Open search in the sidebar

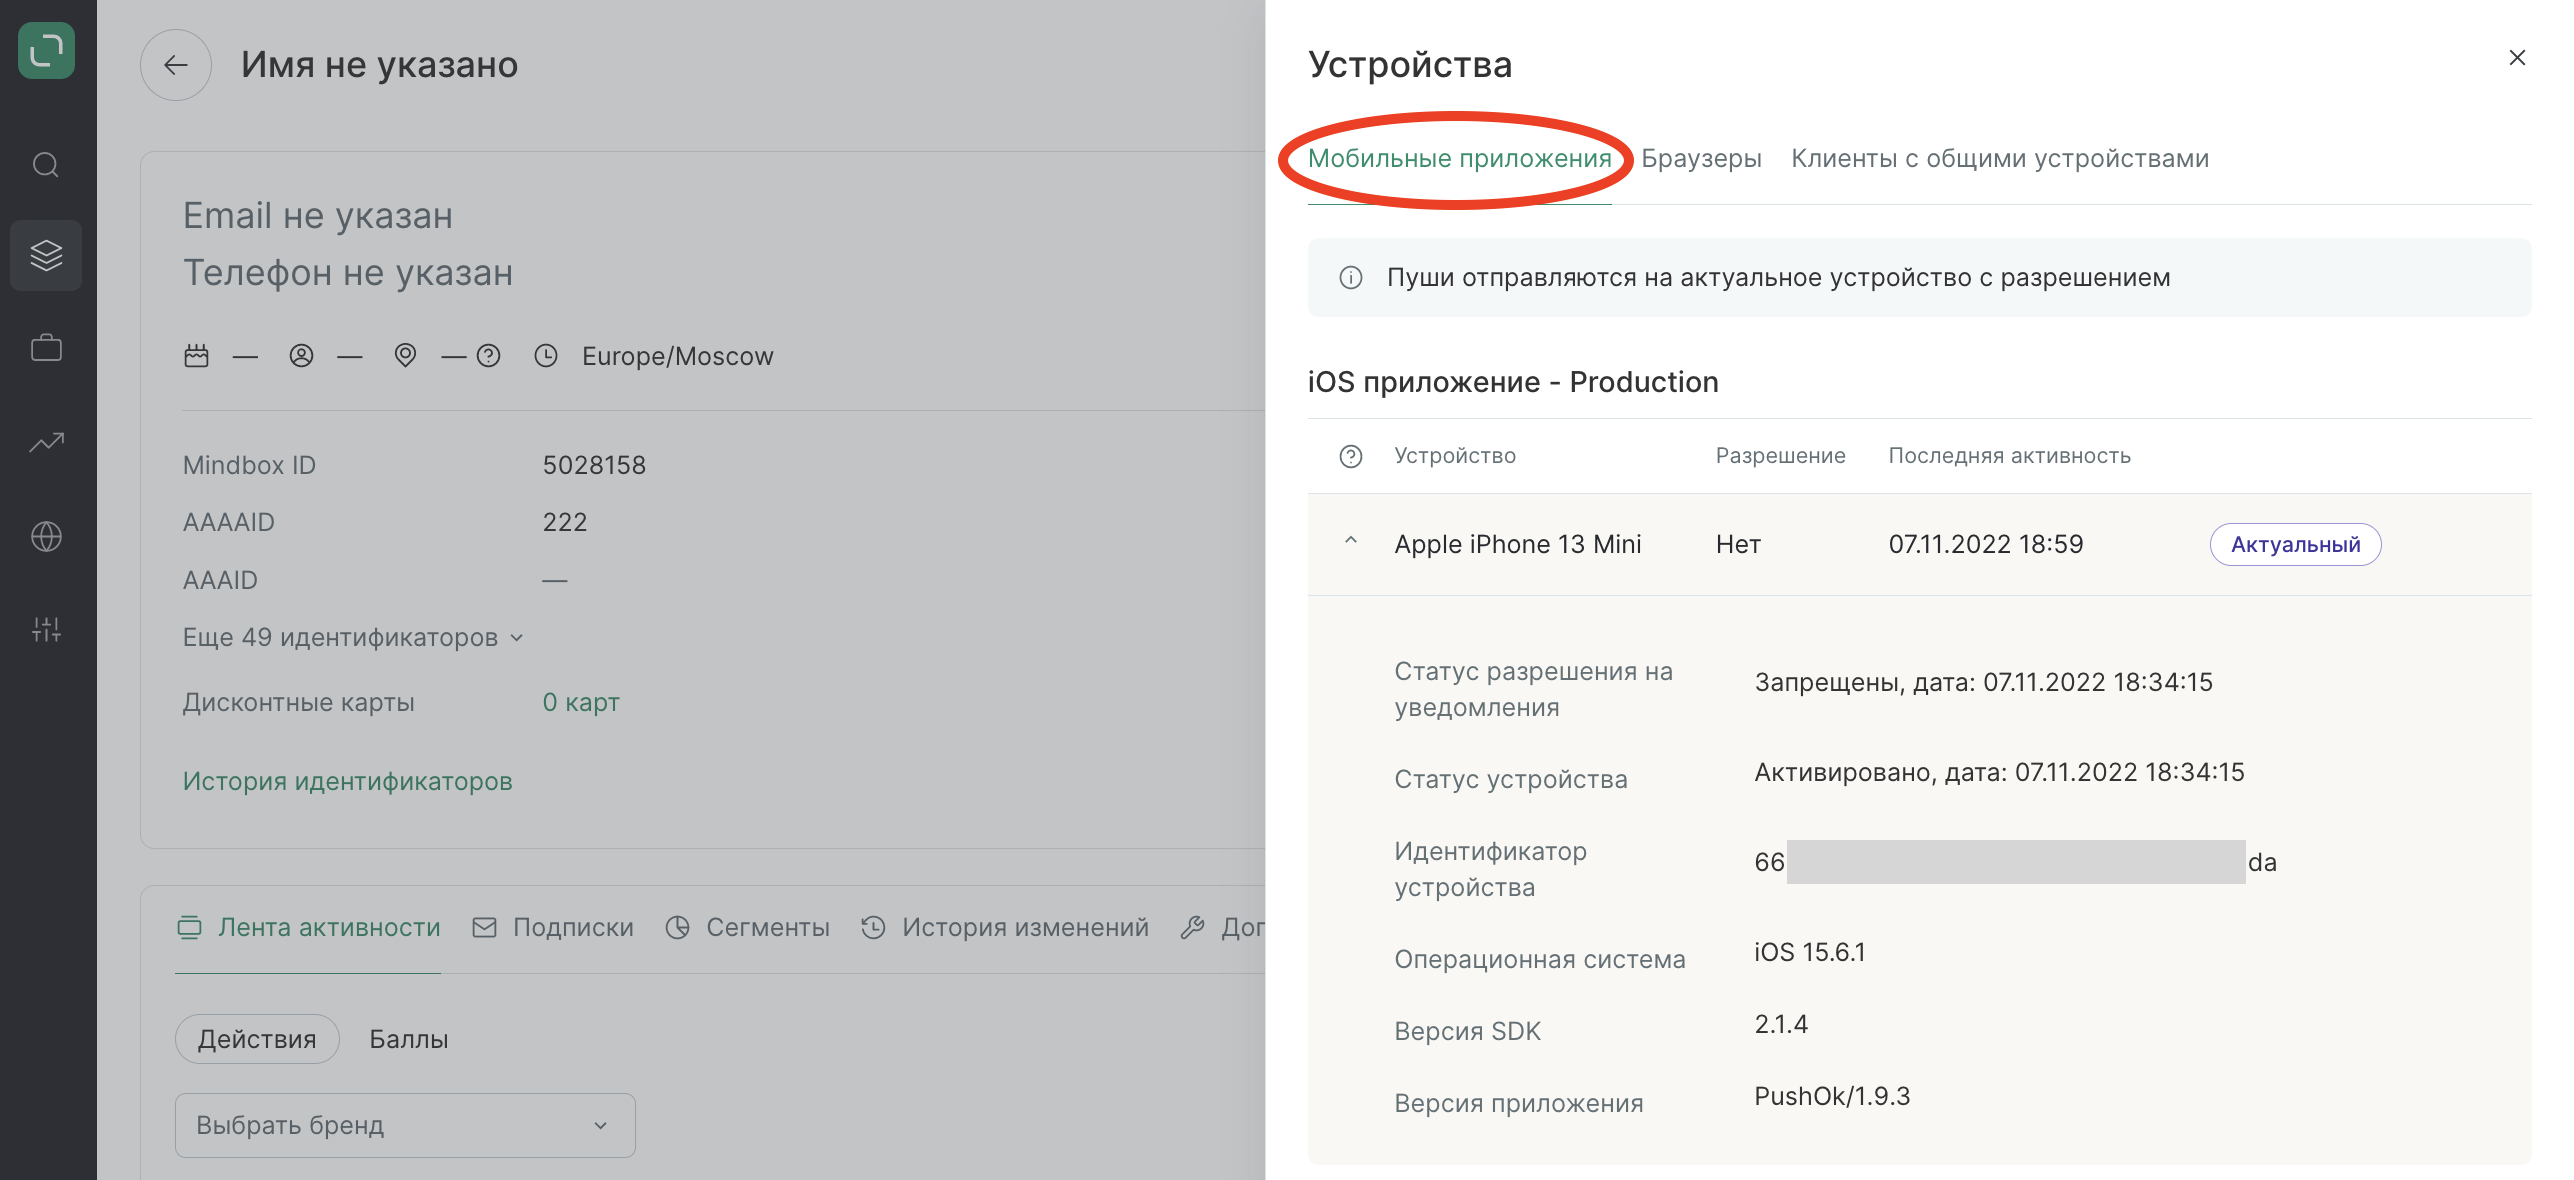coord(46,164)
